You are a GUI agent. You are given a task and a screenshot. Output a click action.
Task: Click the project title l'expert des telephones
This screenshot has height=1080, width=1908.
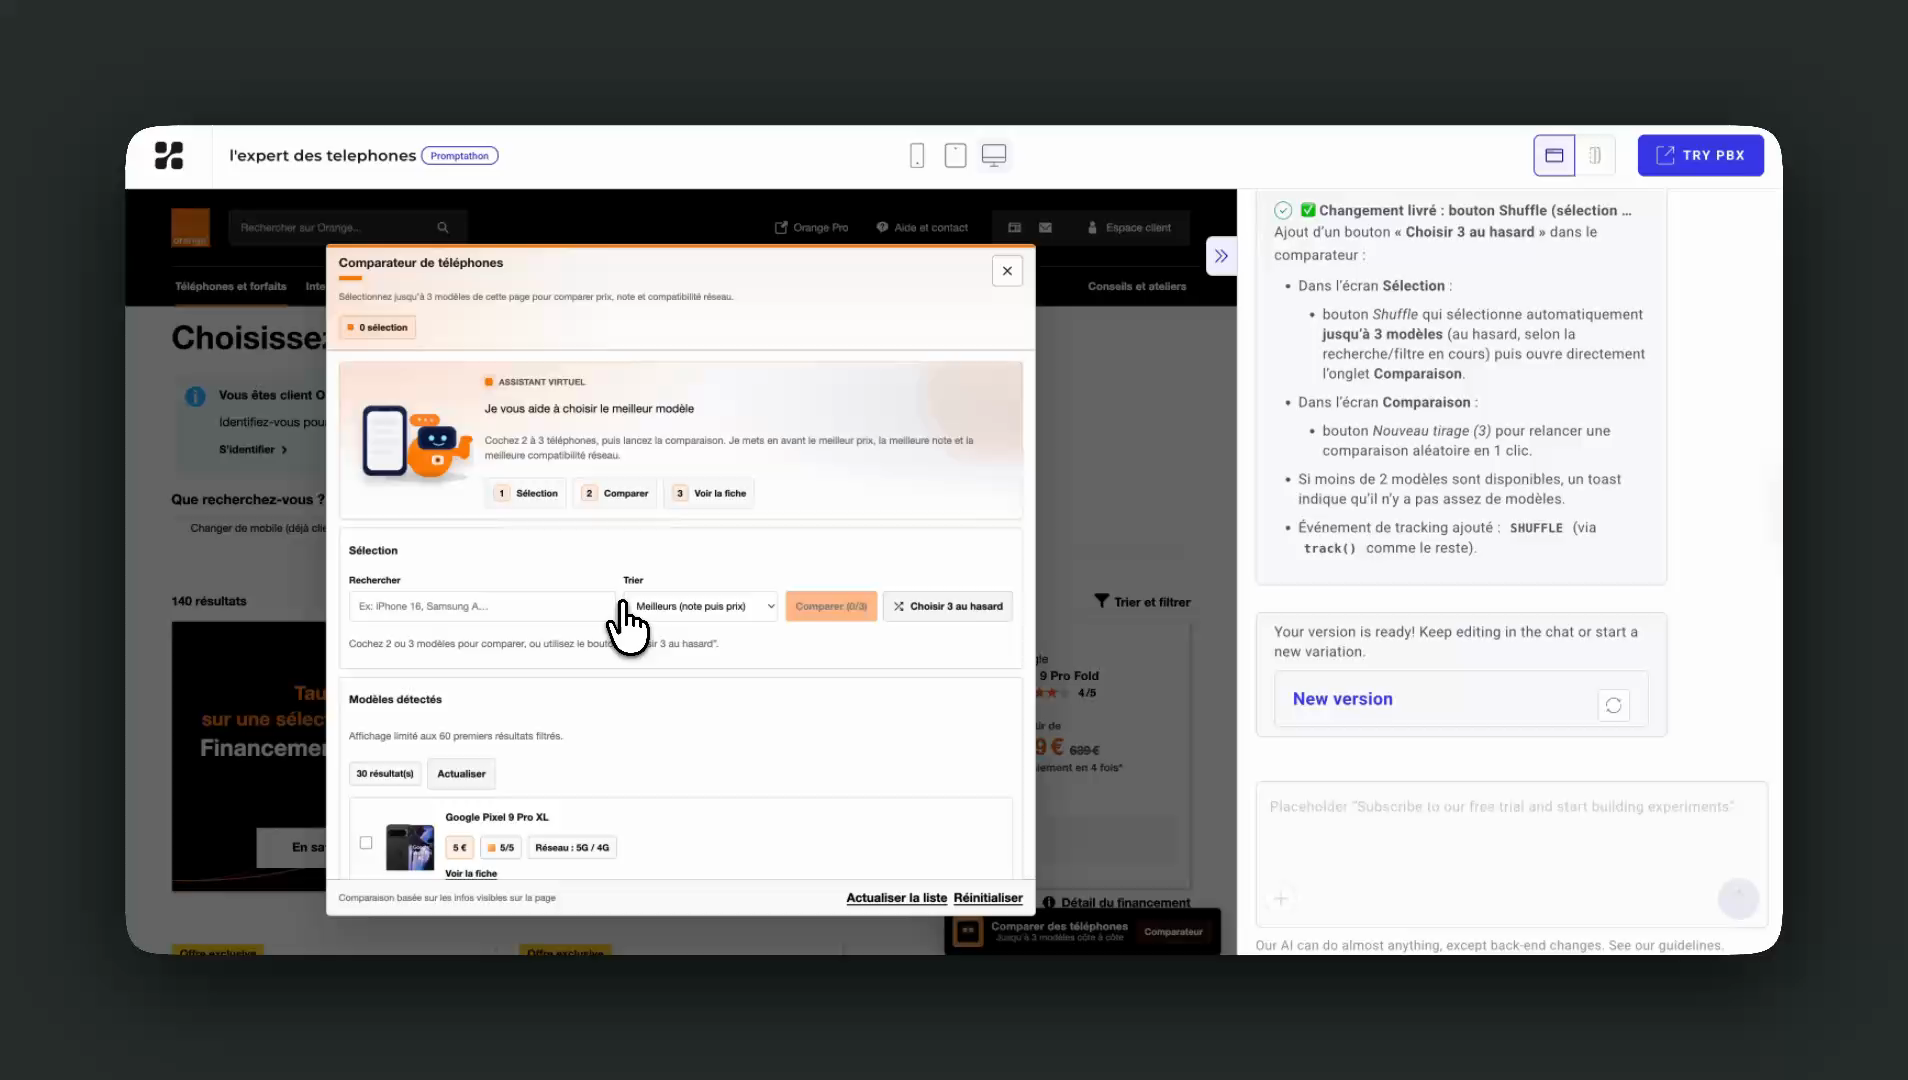322,156
